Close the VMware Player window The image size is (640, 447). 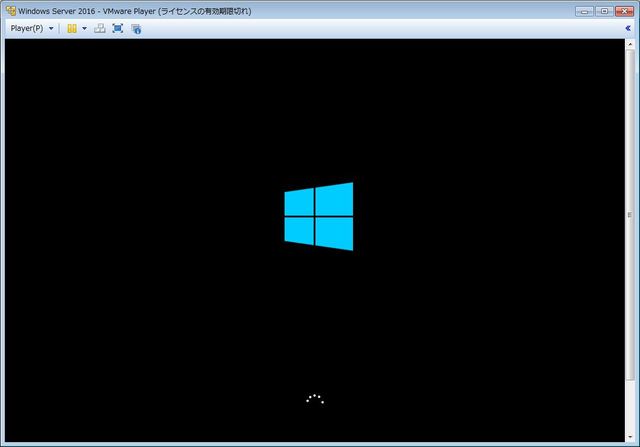pos(624,11)
